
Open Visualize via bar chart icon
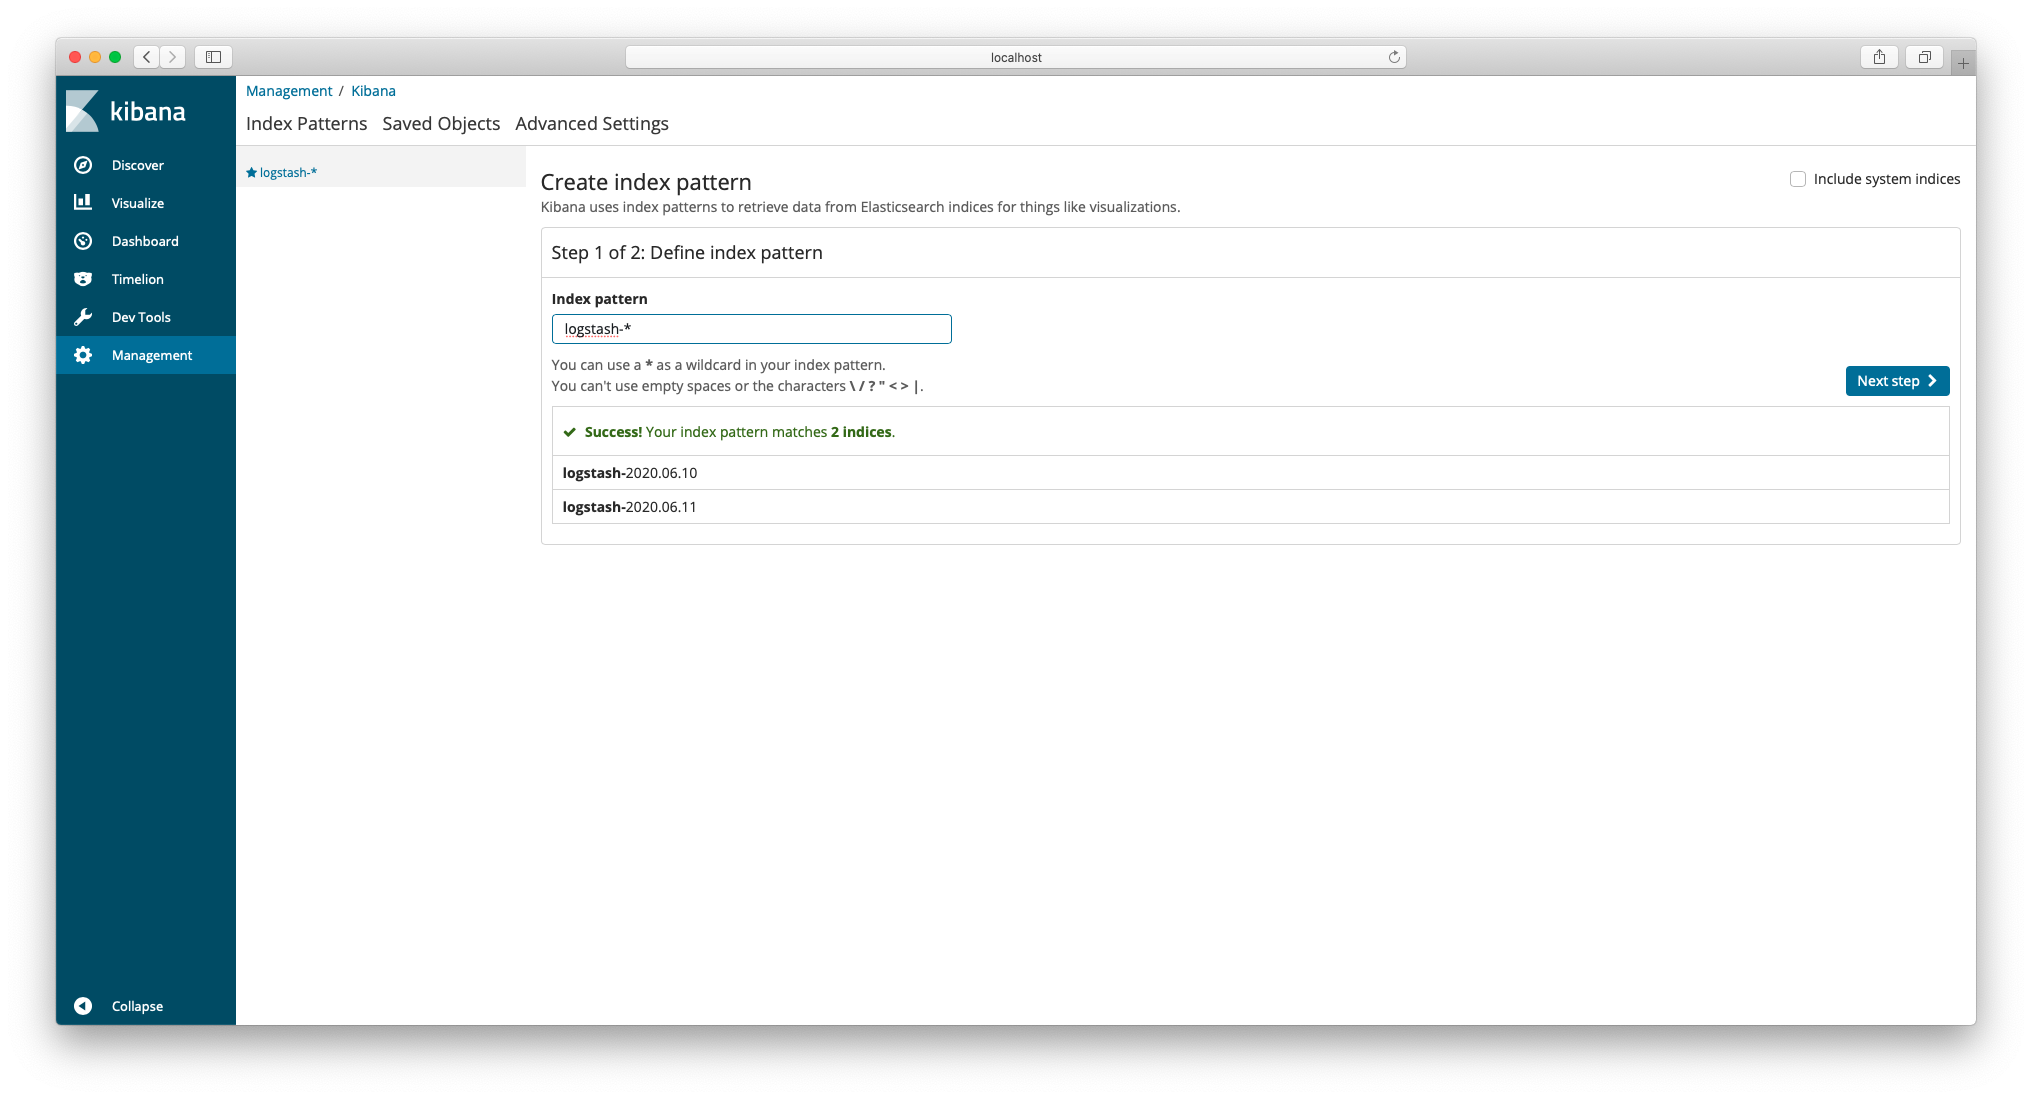(x=83, y=203)
